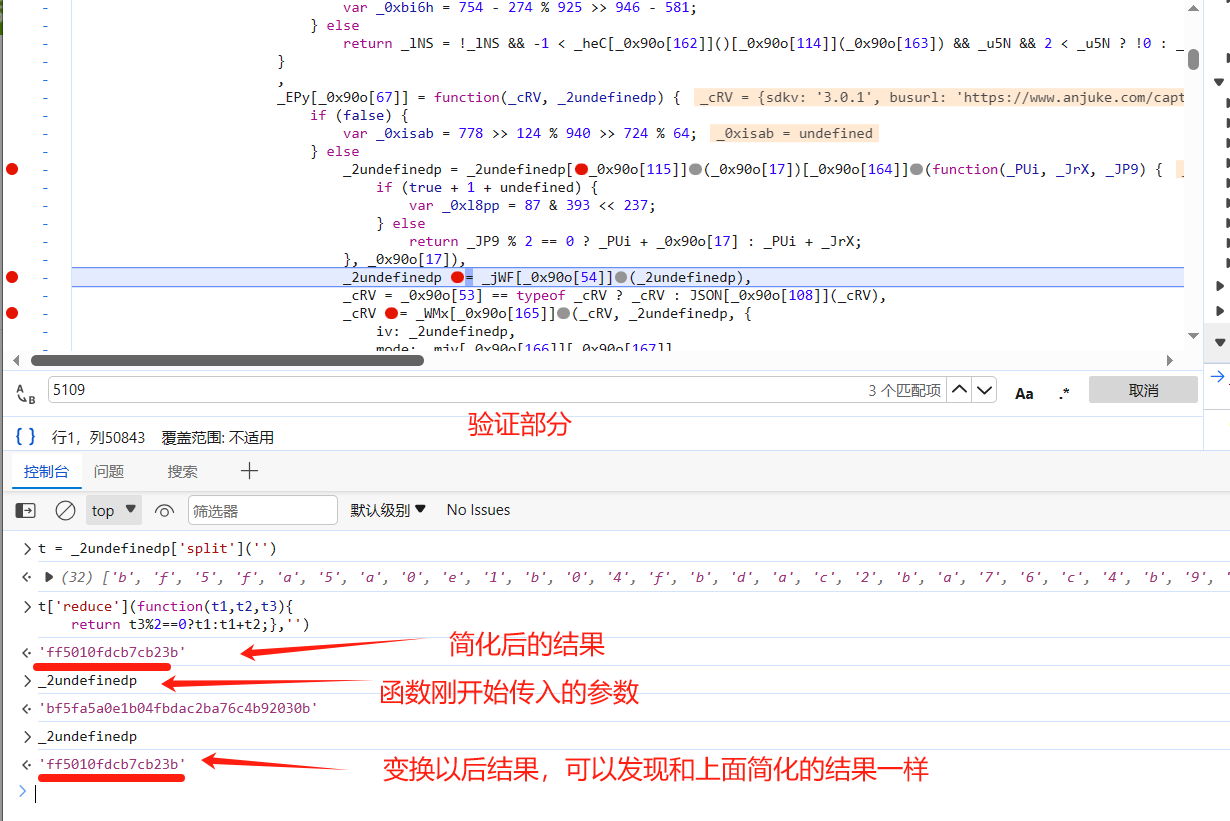The height and width of the screenshot is (821, 1230).
Task: Toggle grey inline breakpoint before (function(_PUi
Action: point(916,169)
